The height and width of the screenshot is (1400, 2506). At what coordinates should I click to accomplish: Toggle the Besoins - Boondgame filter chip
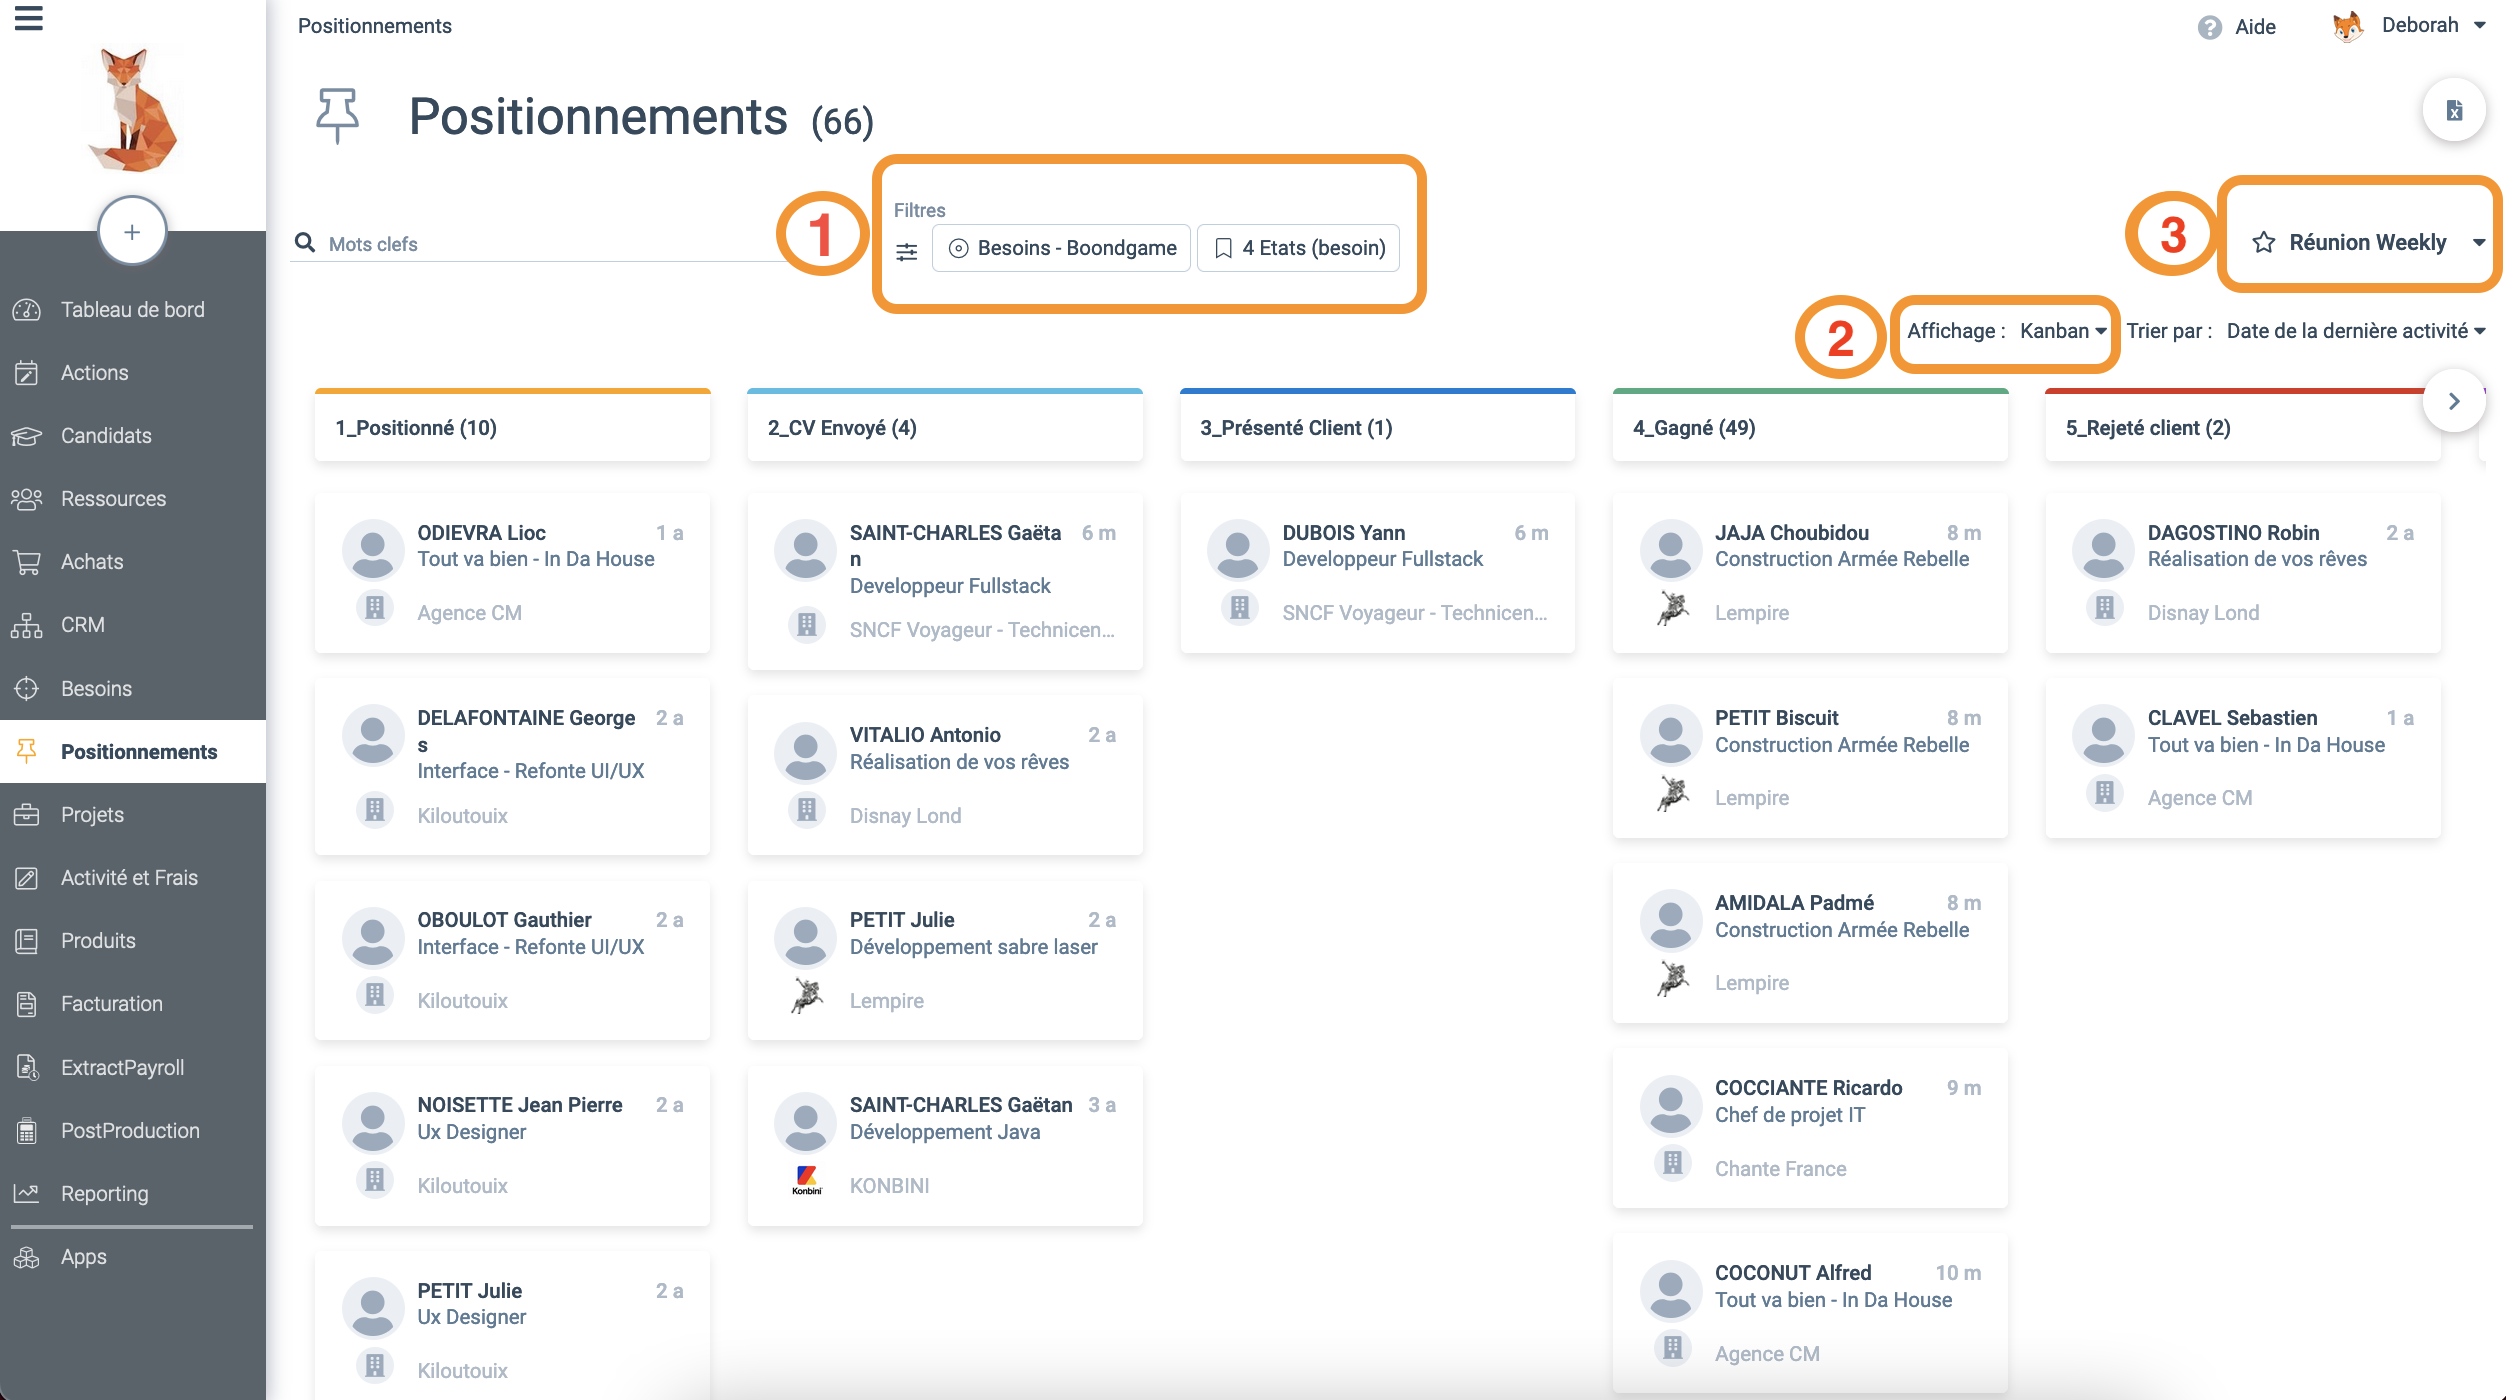(1061, 248)
